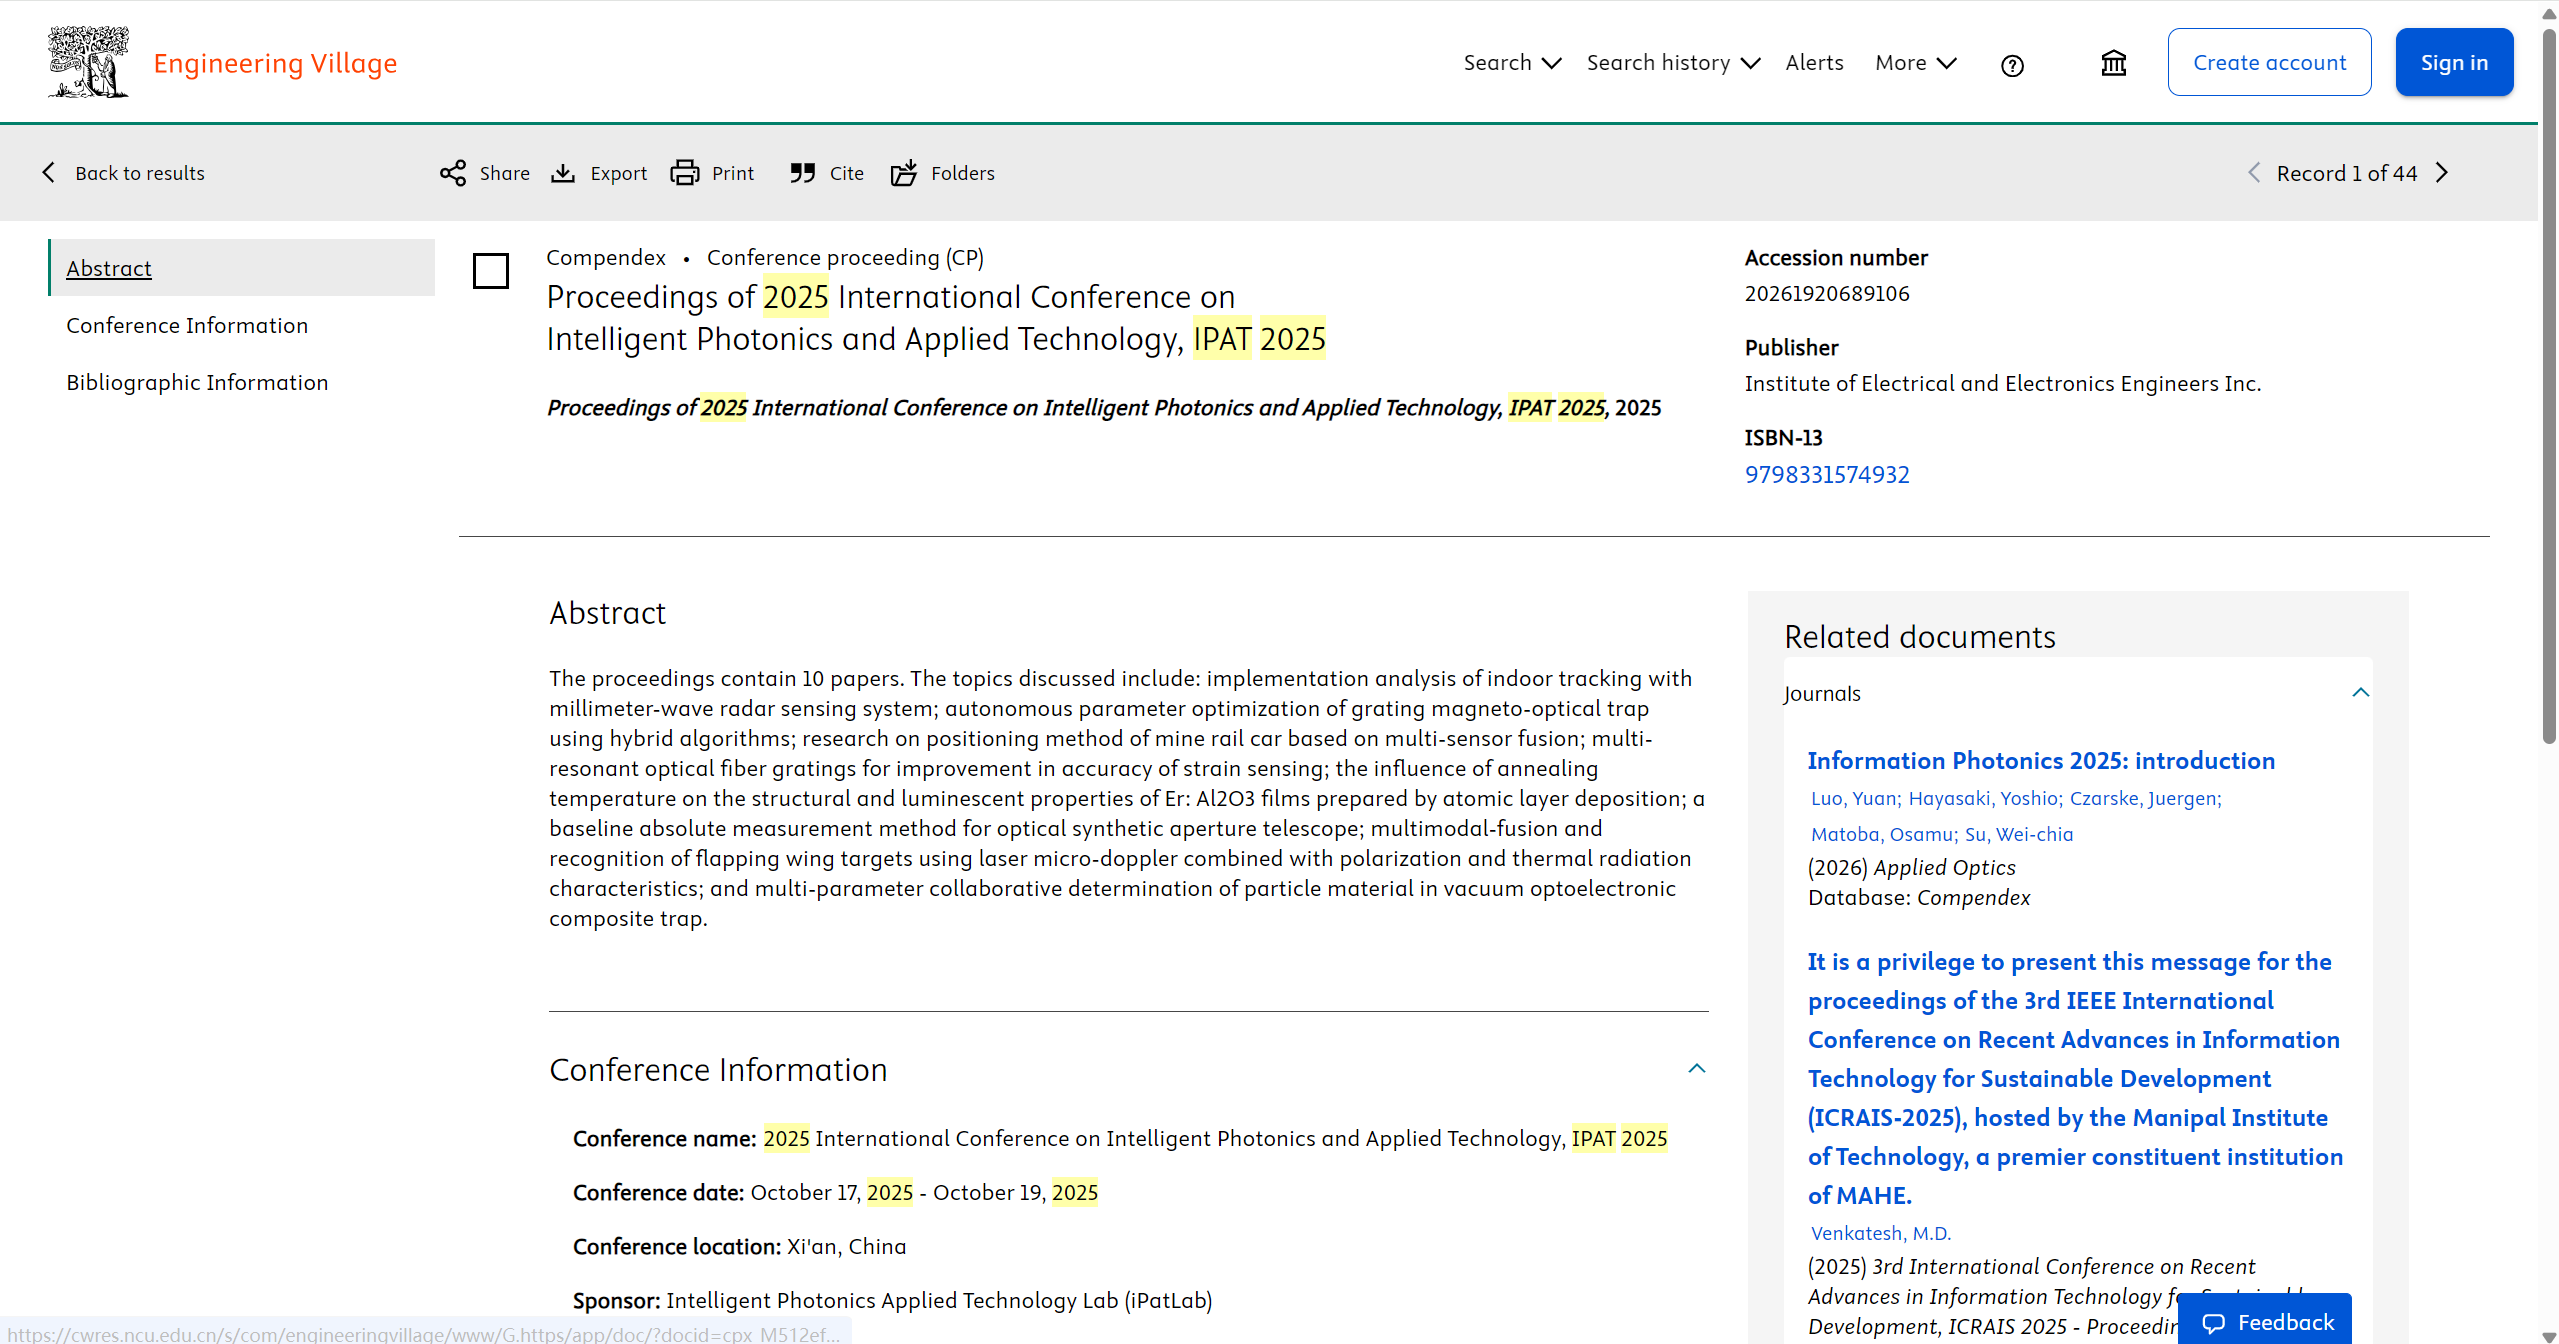Viewport: 2559px width, 1344px height.
Task: Click author Luo, Yuan
Action: pos(1856,798)
